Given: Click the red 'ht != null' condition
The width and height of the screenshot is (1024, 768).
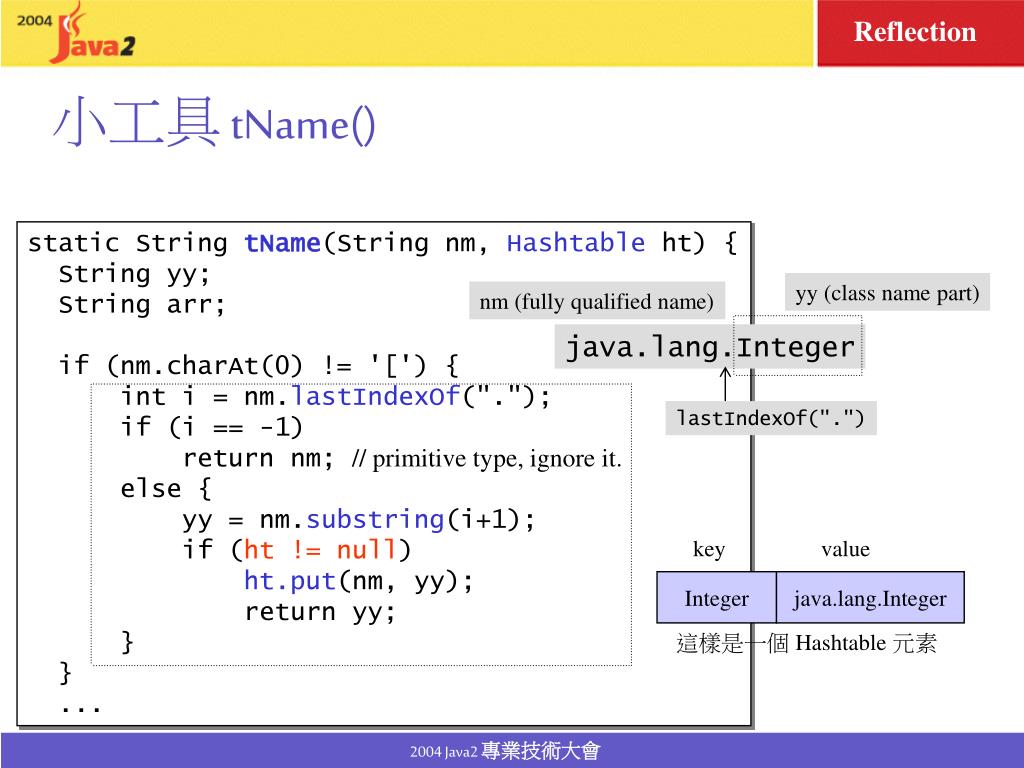Looking at the screenshot, I should coord(319,550).
